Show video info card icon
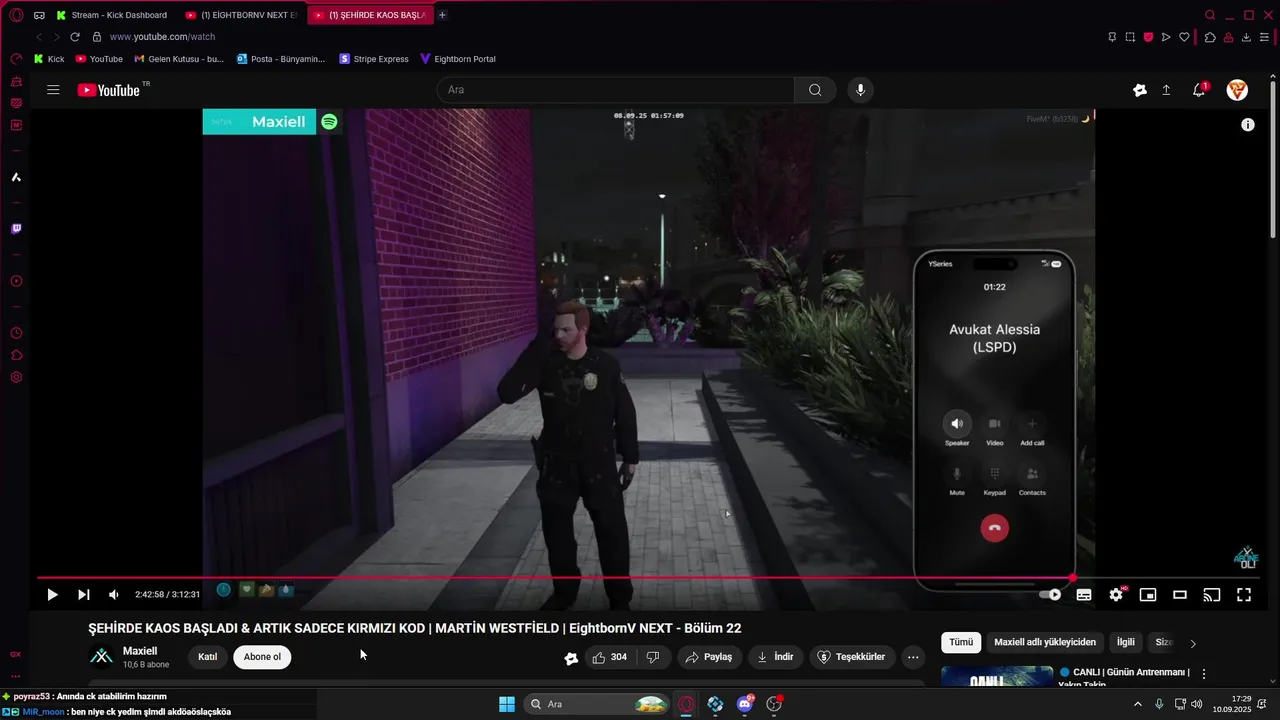The width and height of the screenshot is (1280, 720). coord(1248,125)
